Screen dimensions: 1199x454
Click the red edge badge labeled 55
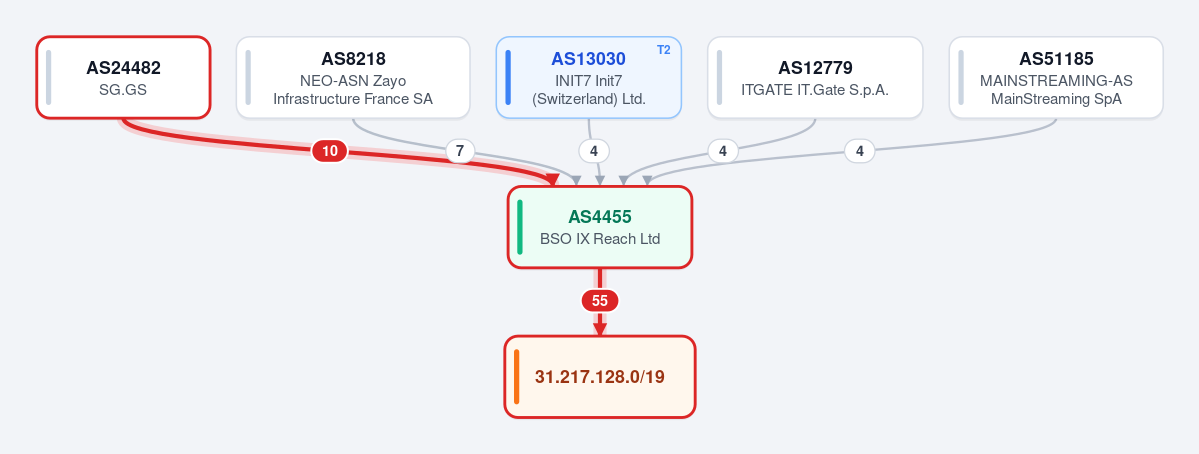click(600, 301)
